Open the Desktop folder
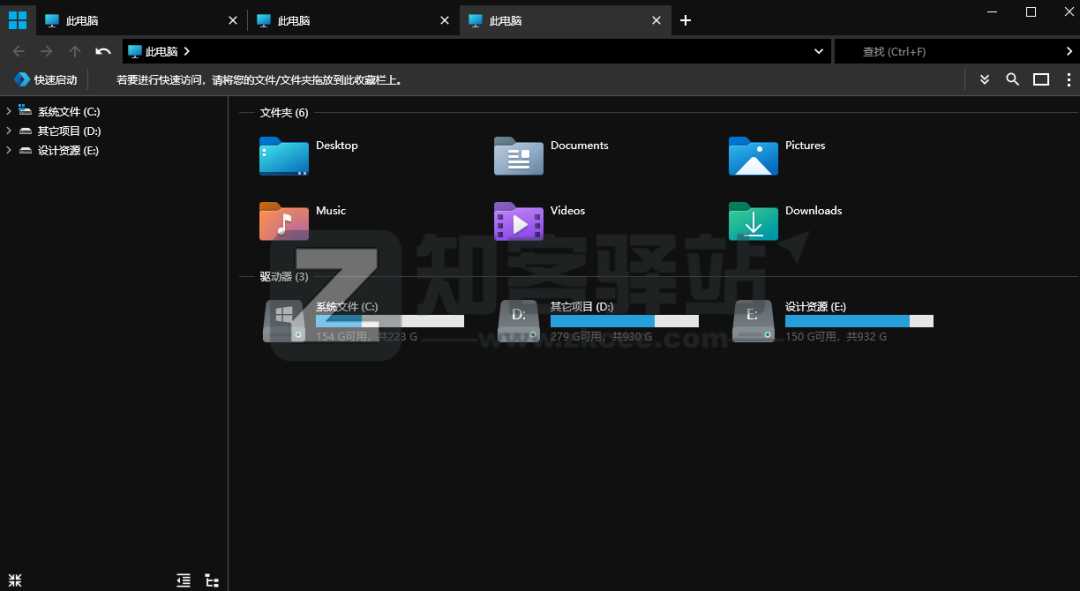The image size is (1080, 591). (x=284, y=157)
